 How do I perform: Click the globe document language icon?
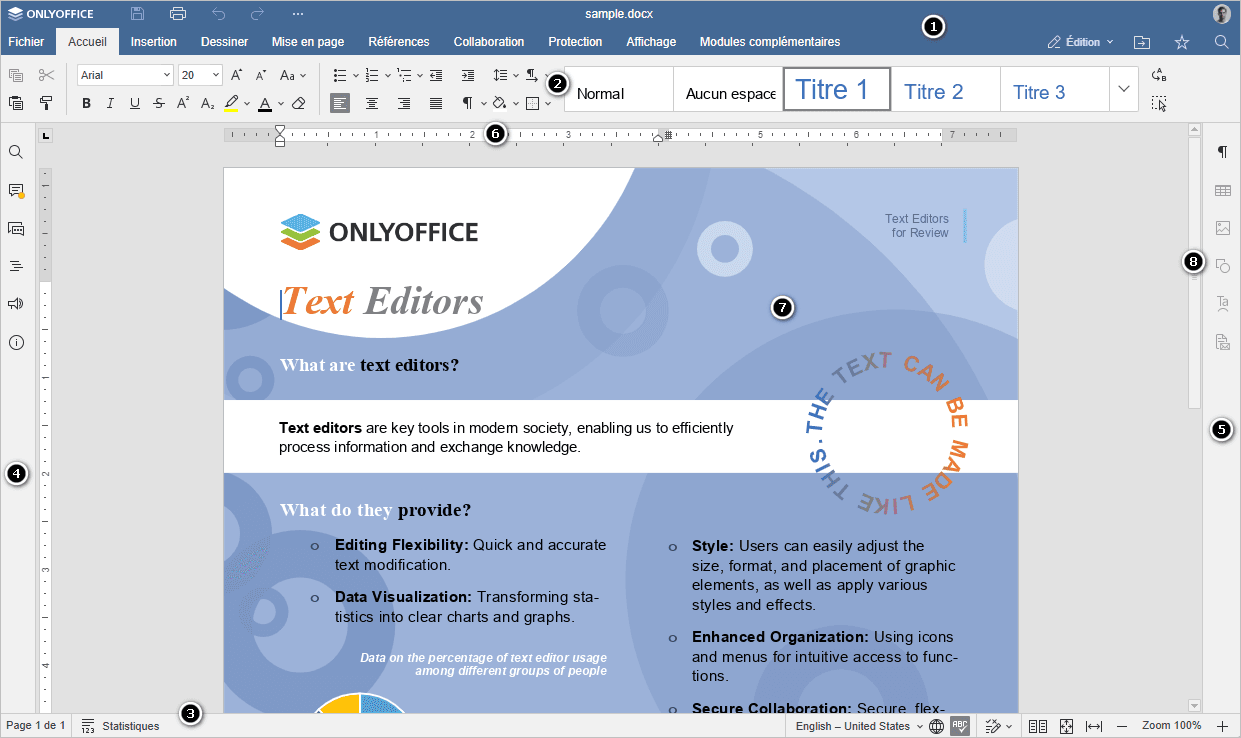(x=936, y=726)
